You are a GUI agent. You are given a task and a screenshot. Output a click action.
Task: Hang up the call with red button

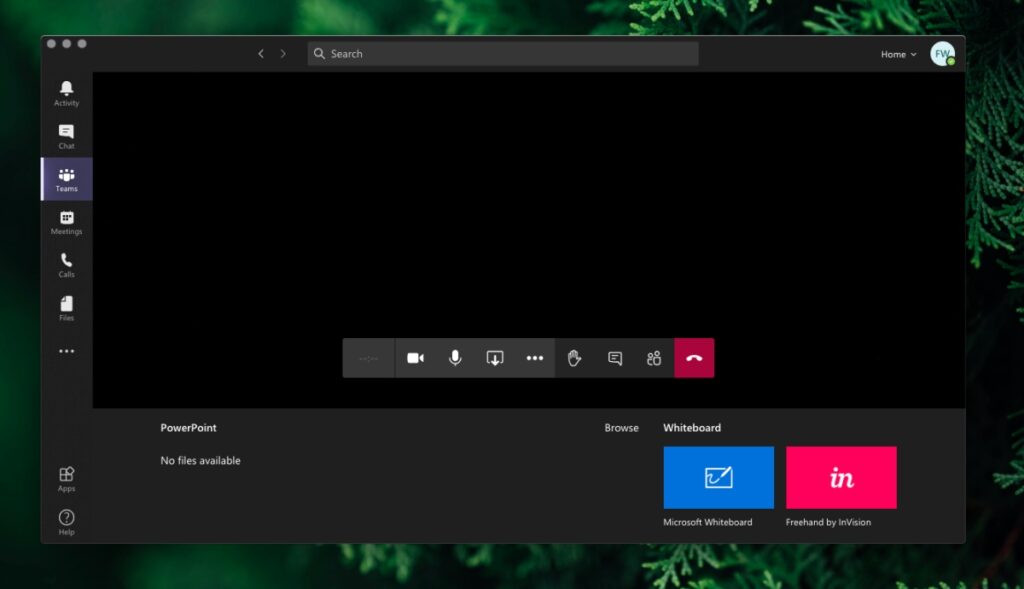(694, 358)
